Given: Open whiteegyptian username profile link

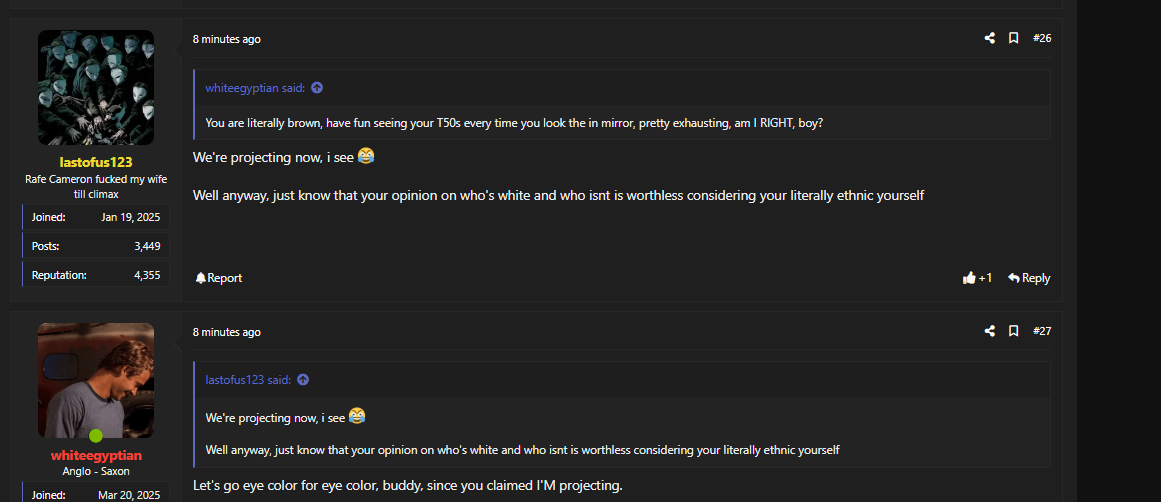Looking at the screenshot, I should click(x=96, y=455).
